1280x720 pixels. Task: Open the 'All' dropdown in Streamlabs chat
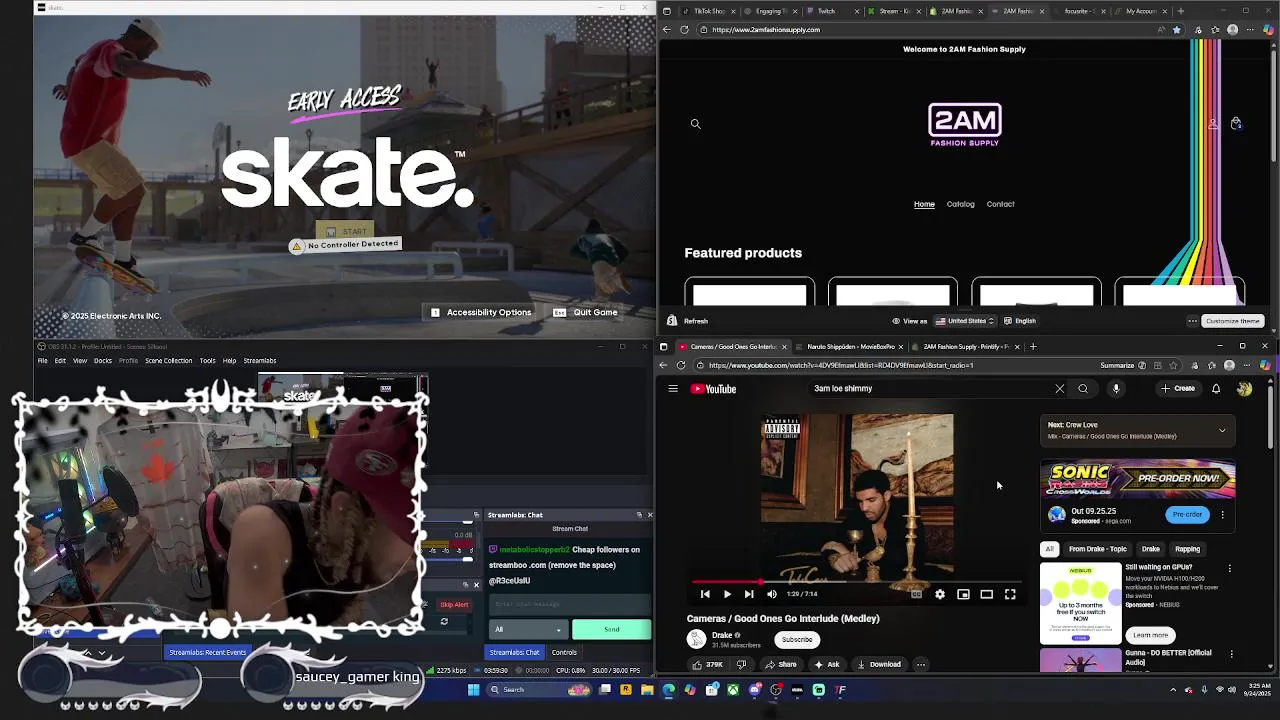click(x=528, y=629)
